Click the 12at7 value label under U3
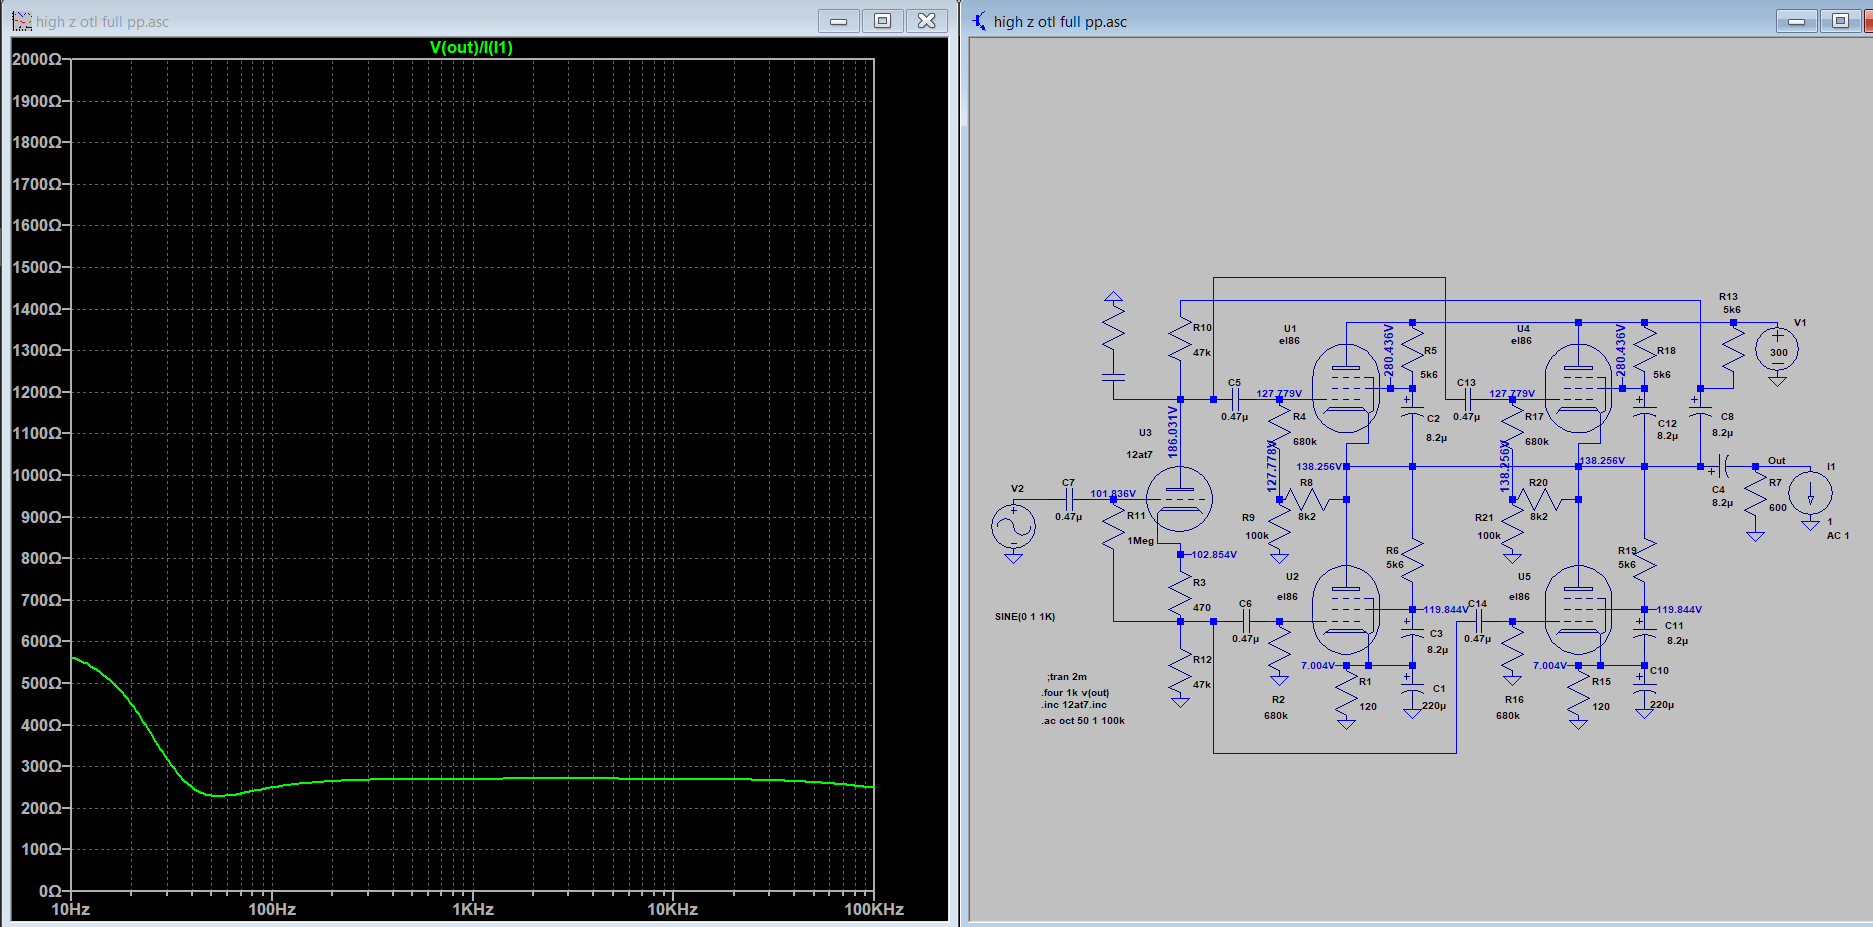The image size is (1873, 927). coord(1139,455)
